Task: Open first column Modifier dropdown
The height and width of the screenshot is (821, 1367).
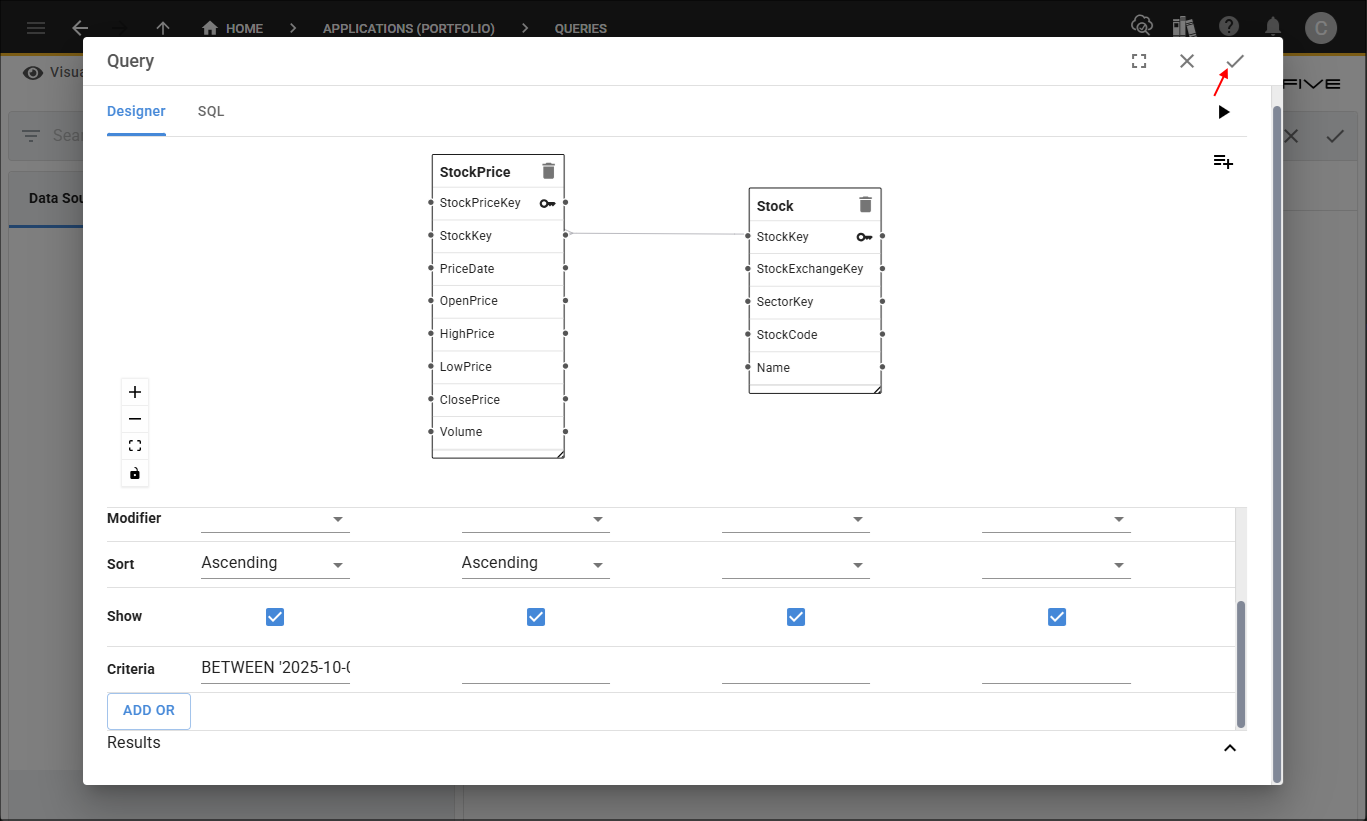Action: 275,519
